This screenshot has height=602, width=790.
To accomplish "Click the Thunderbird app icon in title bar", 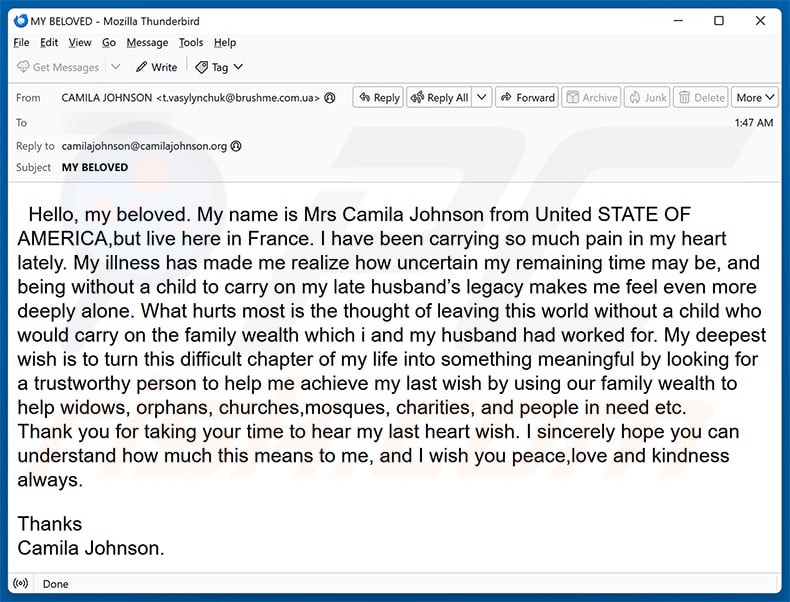I will tap(21, 21).
